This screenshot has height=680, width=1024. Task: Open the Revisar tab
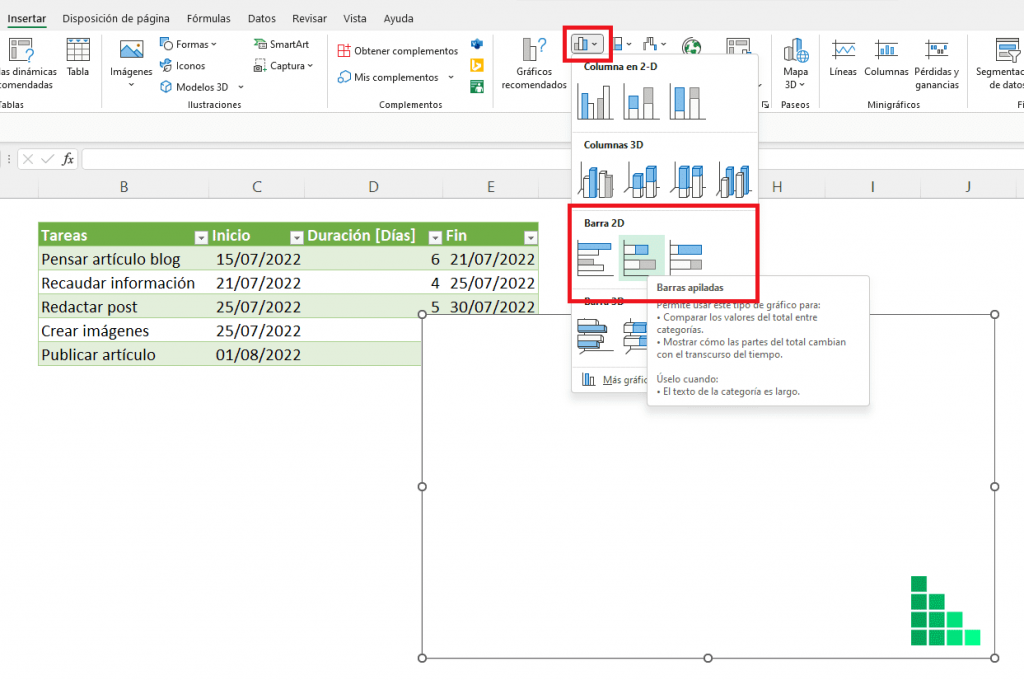309,18
